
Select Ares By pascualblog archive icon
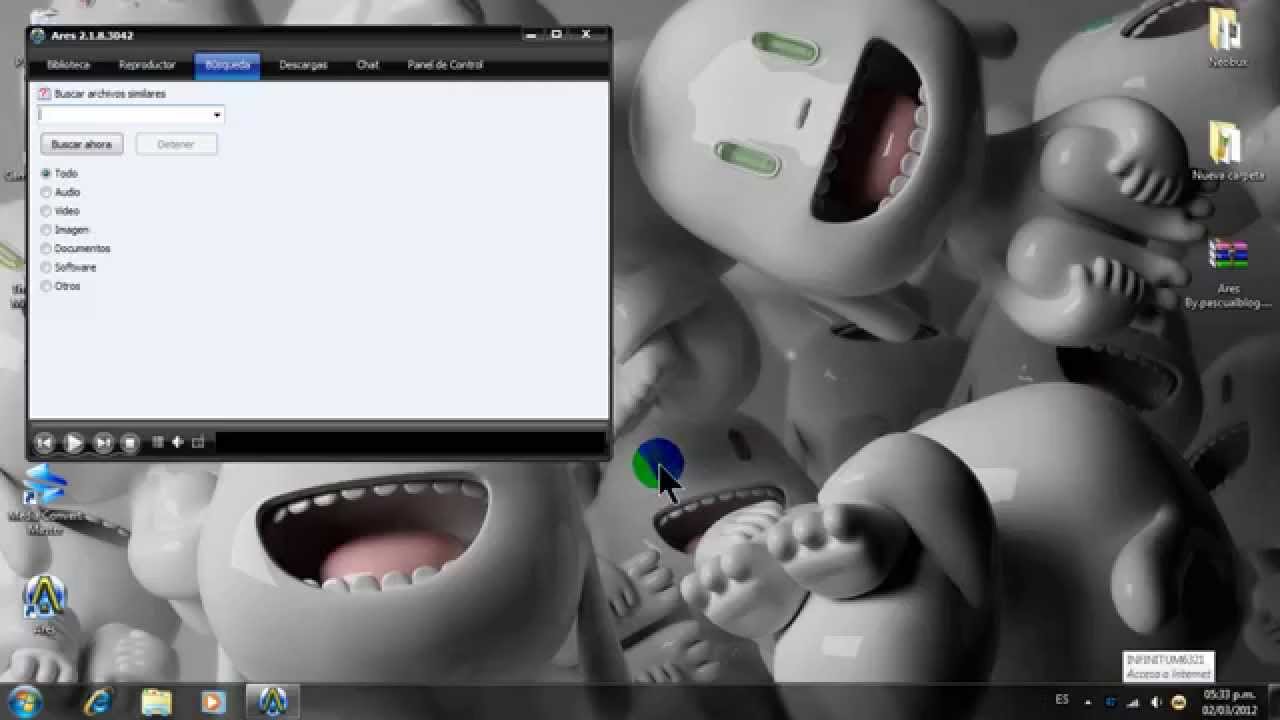pyautogui.click(x=1228, y=274)
